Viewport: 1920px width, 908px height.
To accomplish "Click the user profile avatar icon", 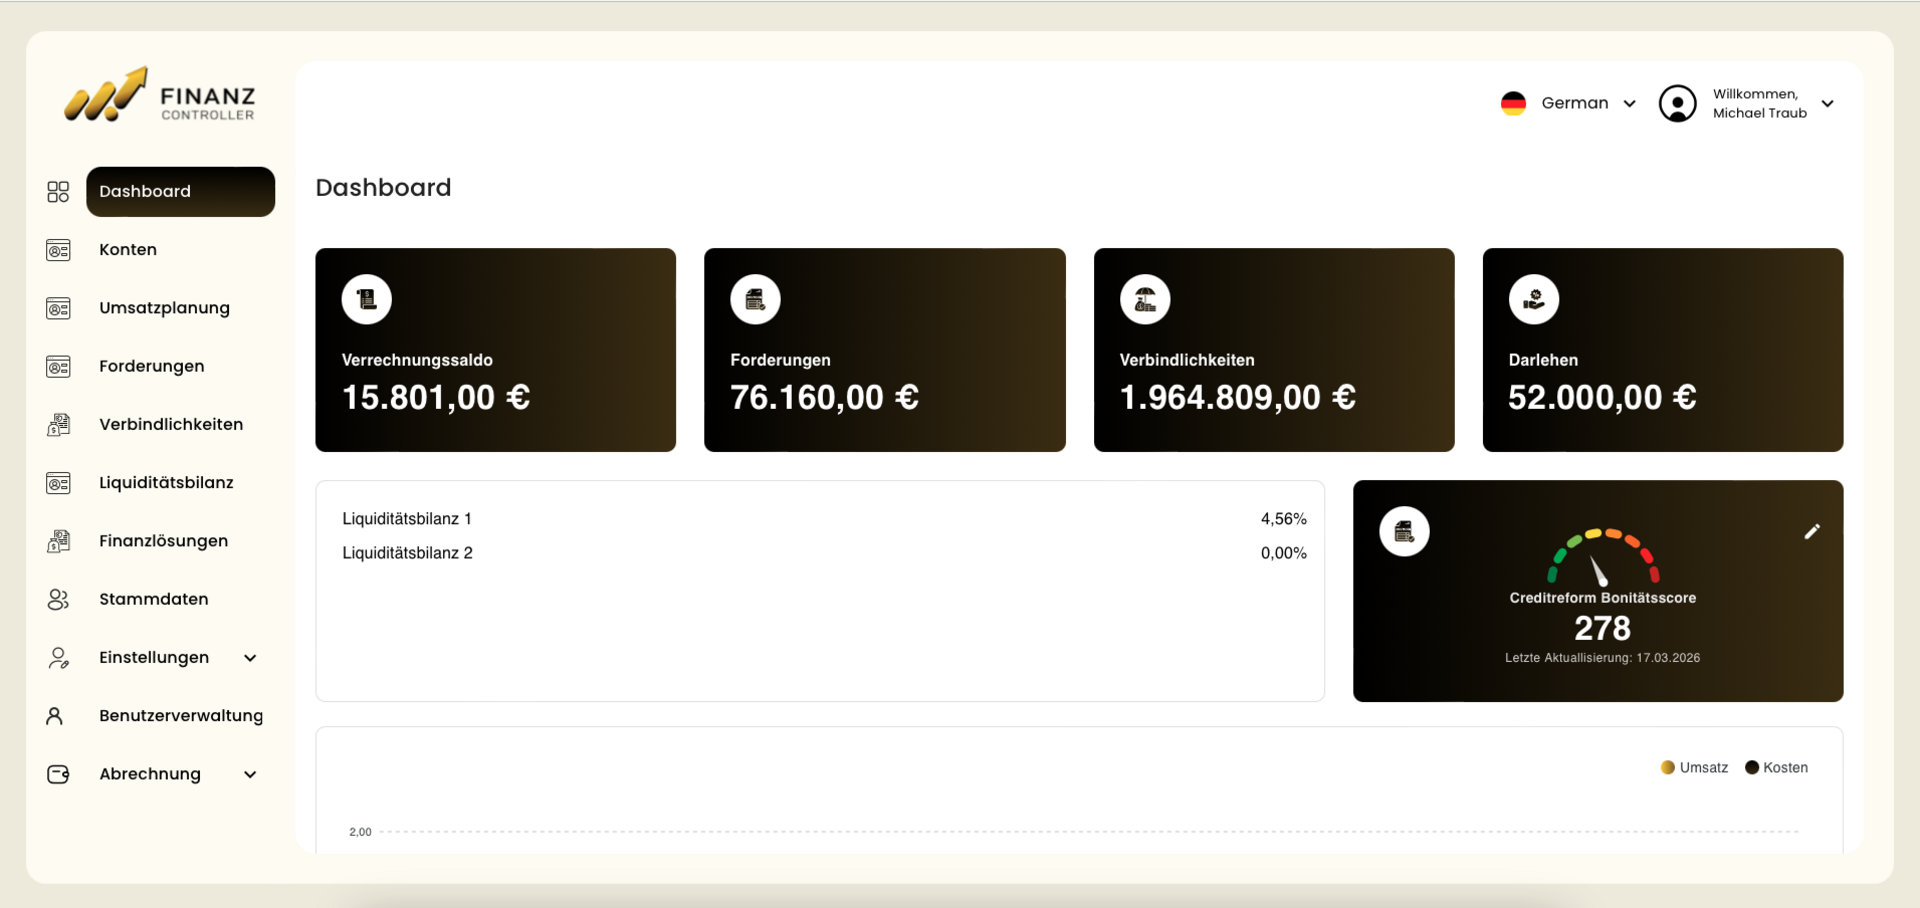I will (x=1677, y=104).
